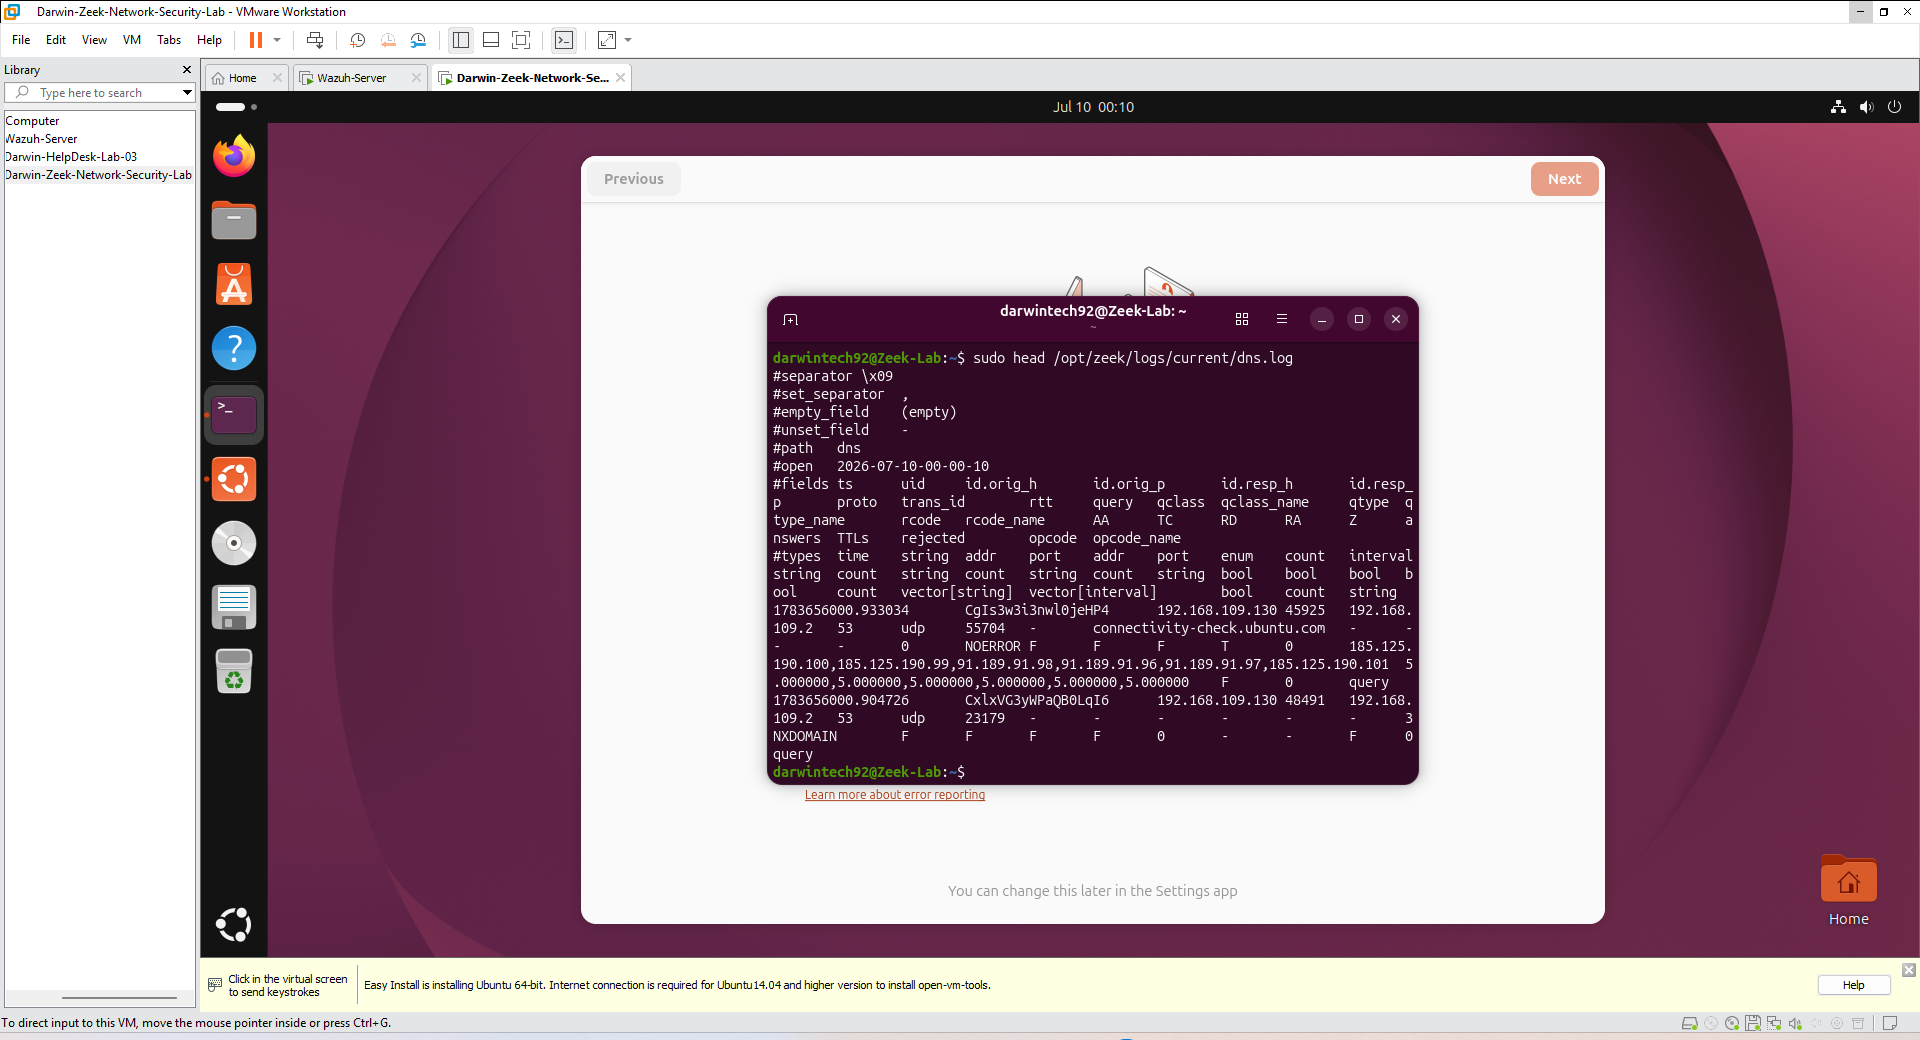Open the Trash in the dock
Viewport: 1920px width, 1040px height.
[x=234, y=671]
